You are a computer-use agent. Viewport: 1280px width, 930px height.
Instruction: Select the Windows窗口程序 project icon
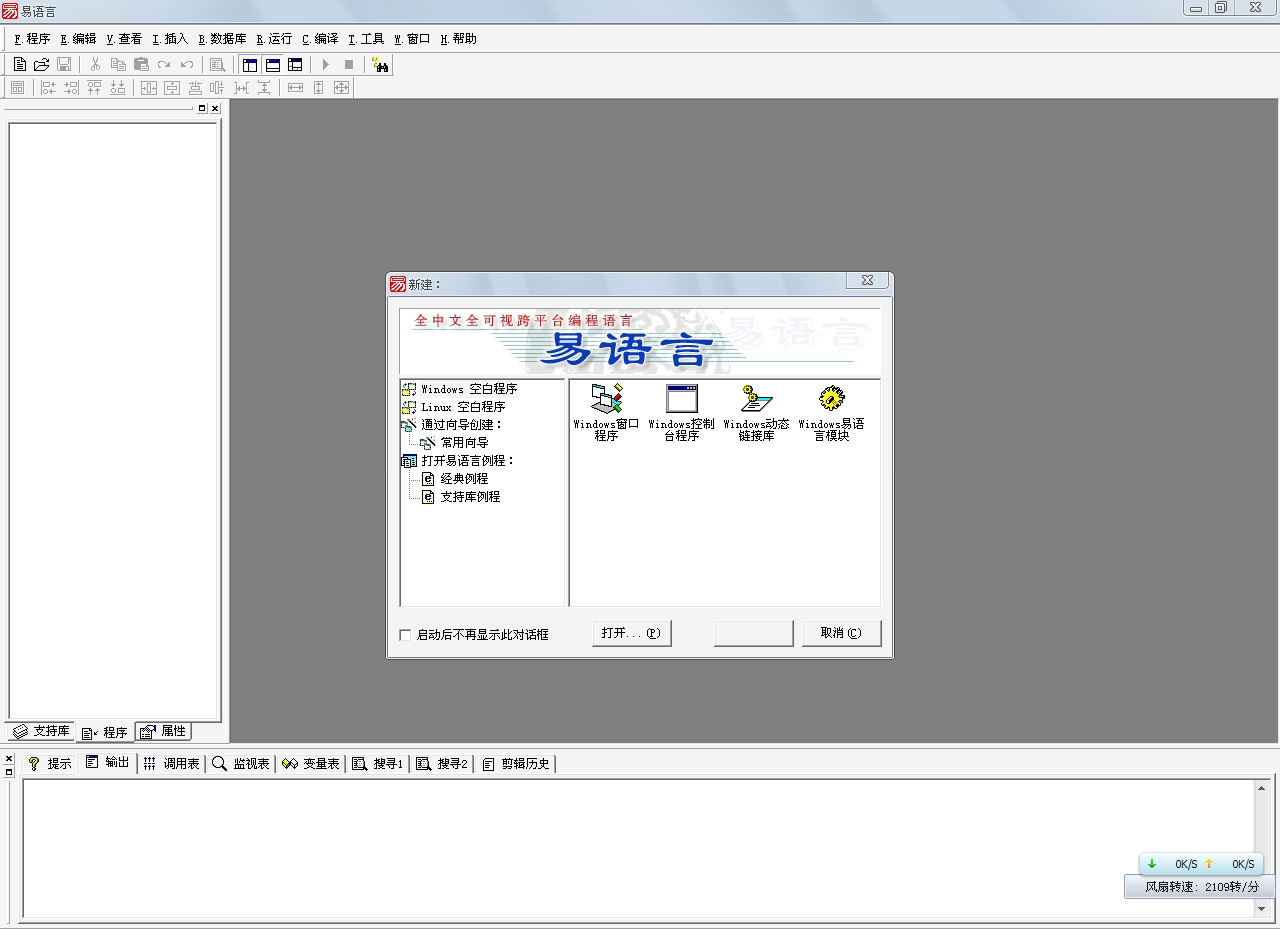tap(606, 412)
